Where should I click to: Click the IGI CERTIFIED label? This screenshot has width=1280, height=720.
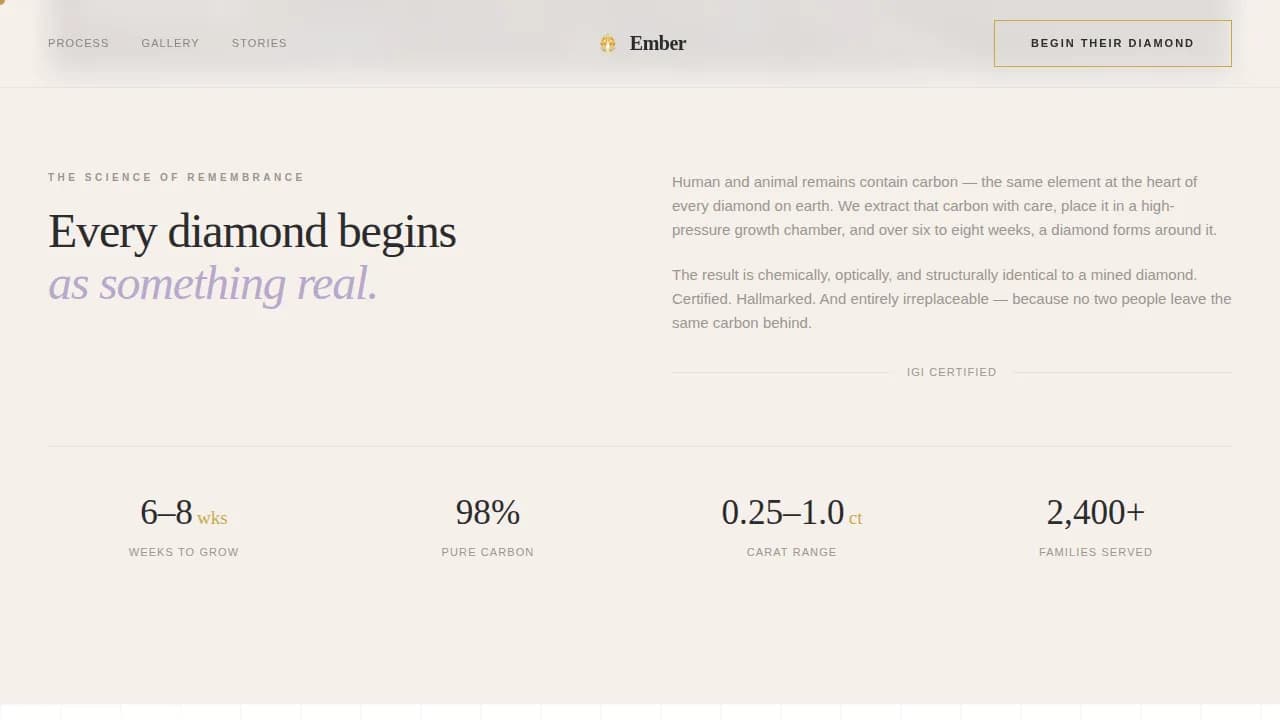pos(951,371)
